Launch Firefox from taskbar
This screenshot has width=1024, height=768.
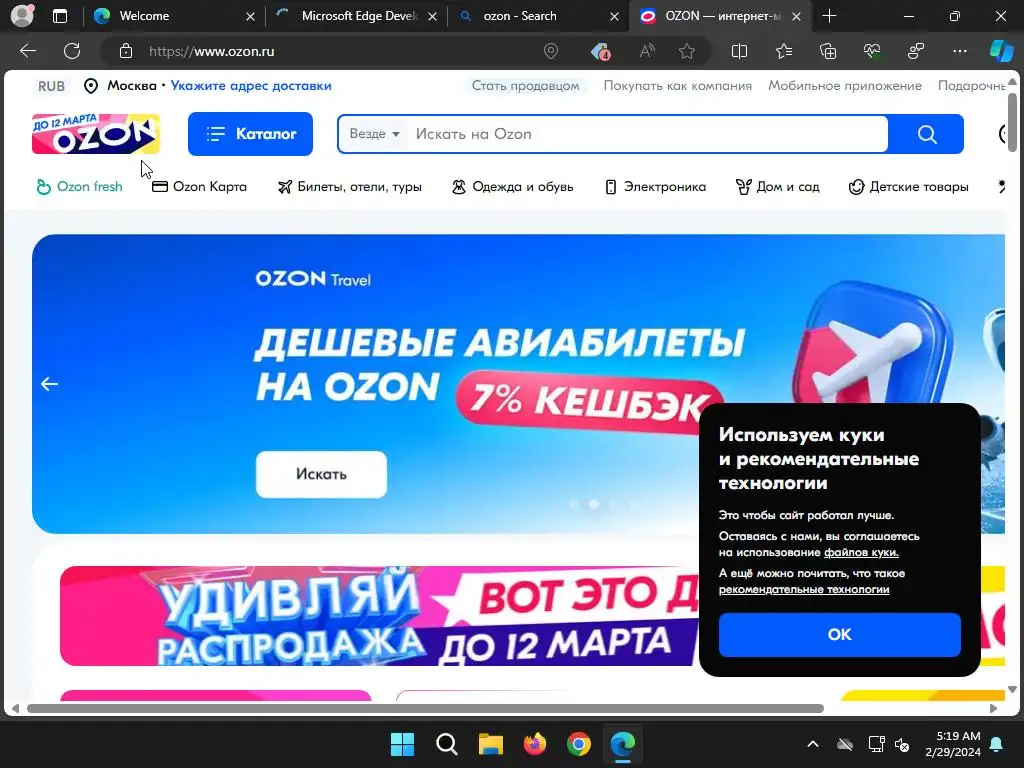tap(535, 744)
